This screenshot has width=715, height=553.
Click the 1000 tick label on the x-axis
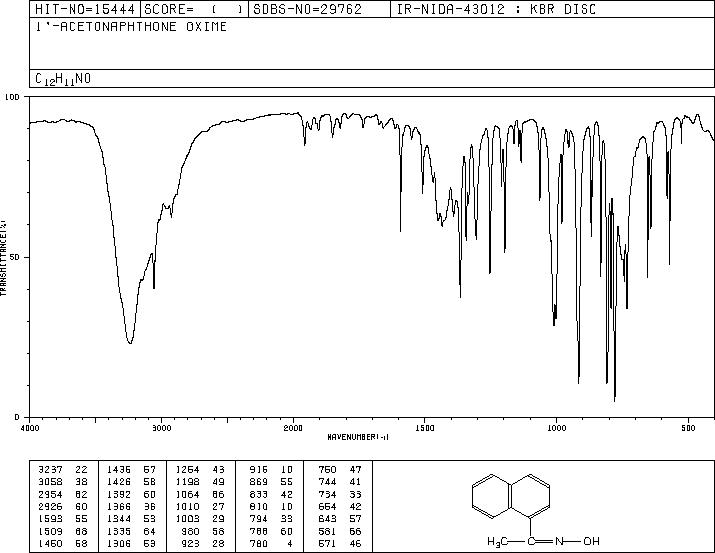click(556, 428)
